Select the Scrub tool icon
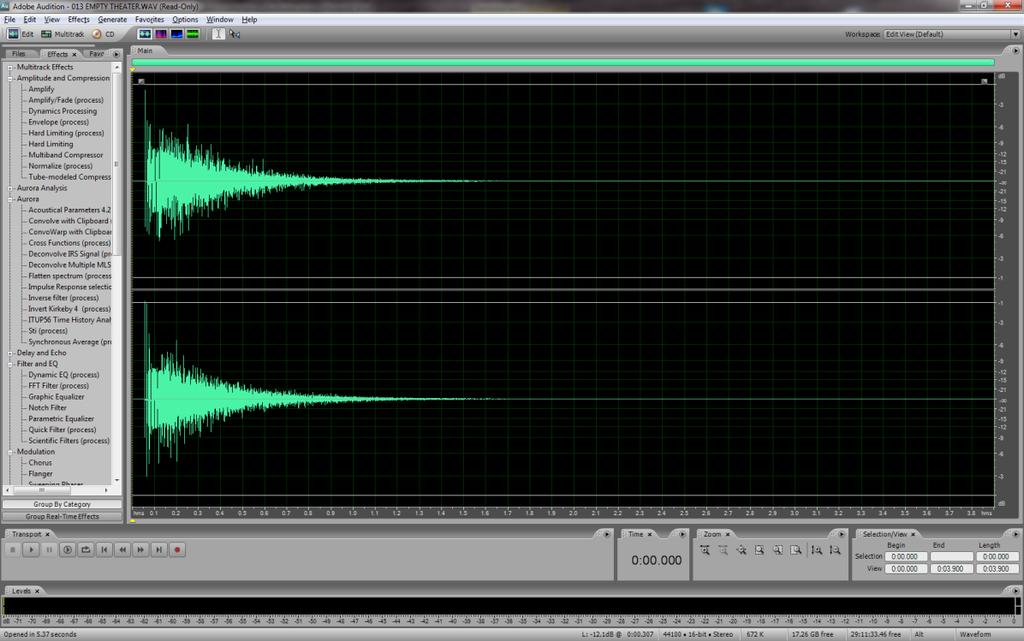 tap(234, 34)
